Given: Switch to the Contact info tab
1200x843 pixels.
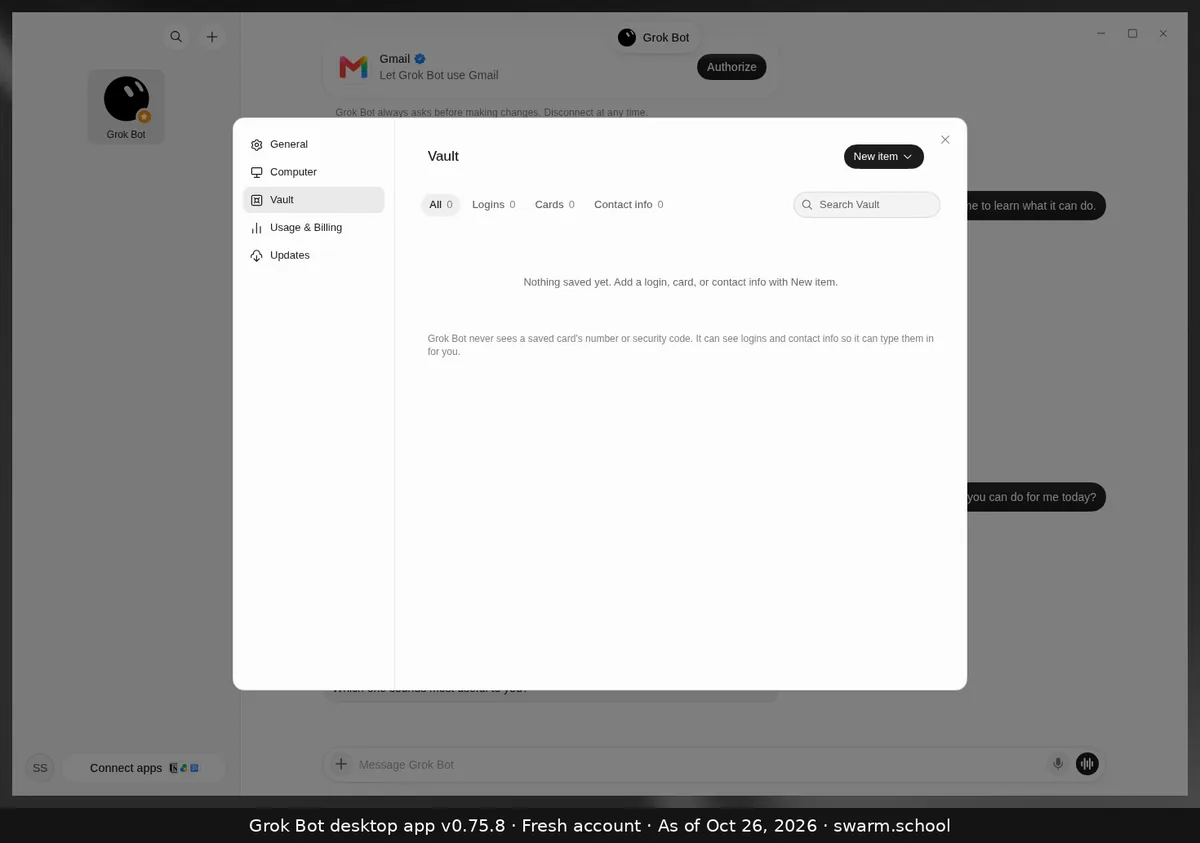Looking at the screenshot, I should click(x=628, y=204).
